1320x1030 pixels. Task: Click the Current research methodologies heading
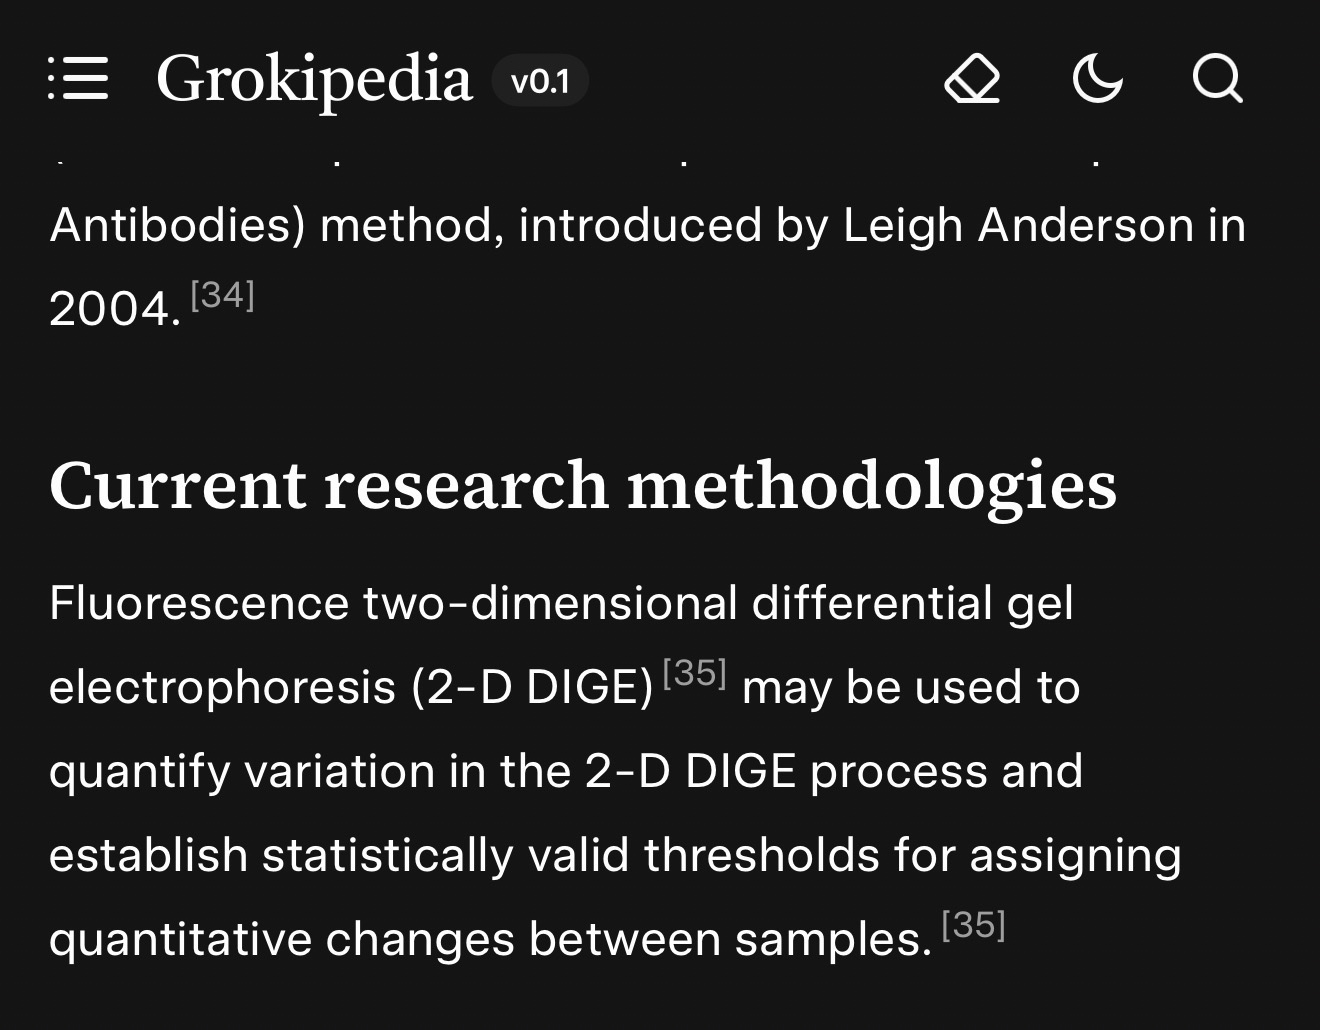(582, 486)
